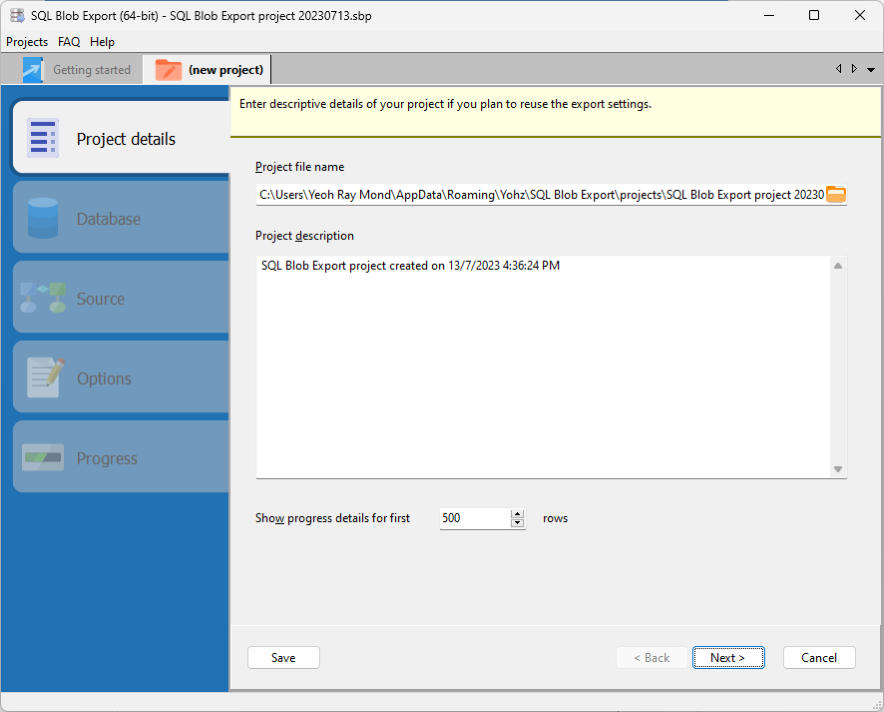Click the down spinner arrow for rows
This screenshot has height=712, width=884.
point(517,523)
